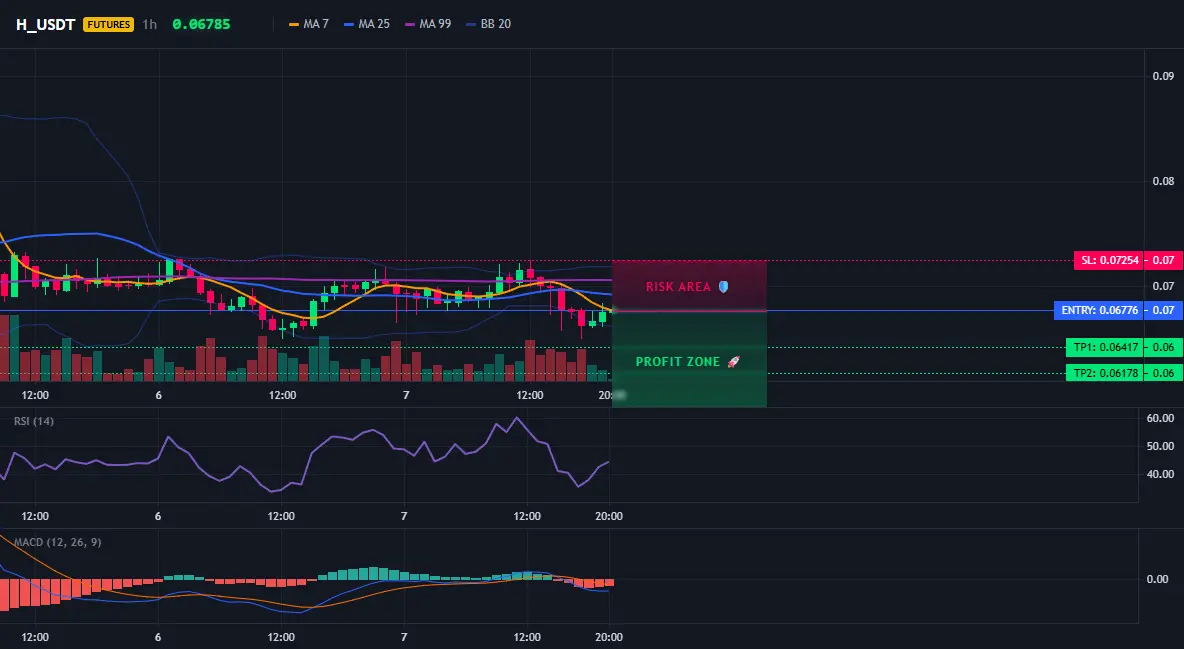This screenshot has height=649, width=1184.
Task: Click the 50.00 RSI axis value
Action: coord(1161,447)
